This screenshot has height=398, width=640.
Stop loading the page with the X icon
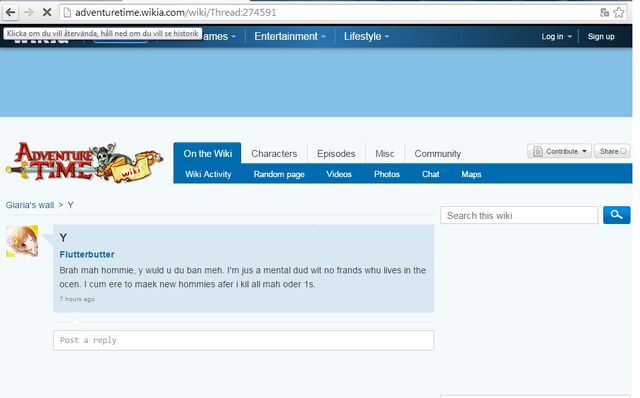tap(47, 12)
